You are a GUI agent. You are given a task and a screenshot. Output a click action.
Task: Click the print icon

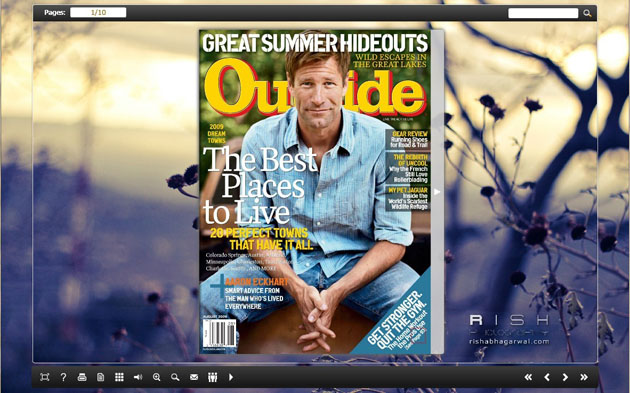(82, 377)
